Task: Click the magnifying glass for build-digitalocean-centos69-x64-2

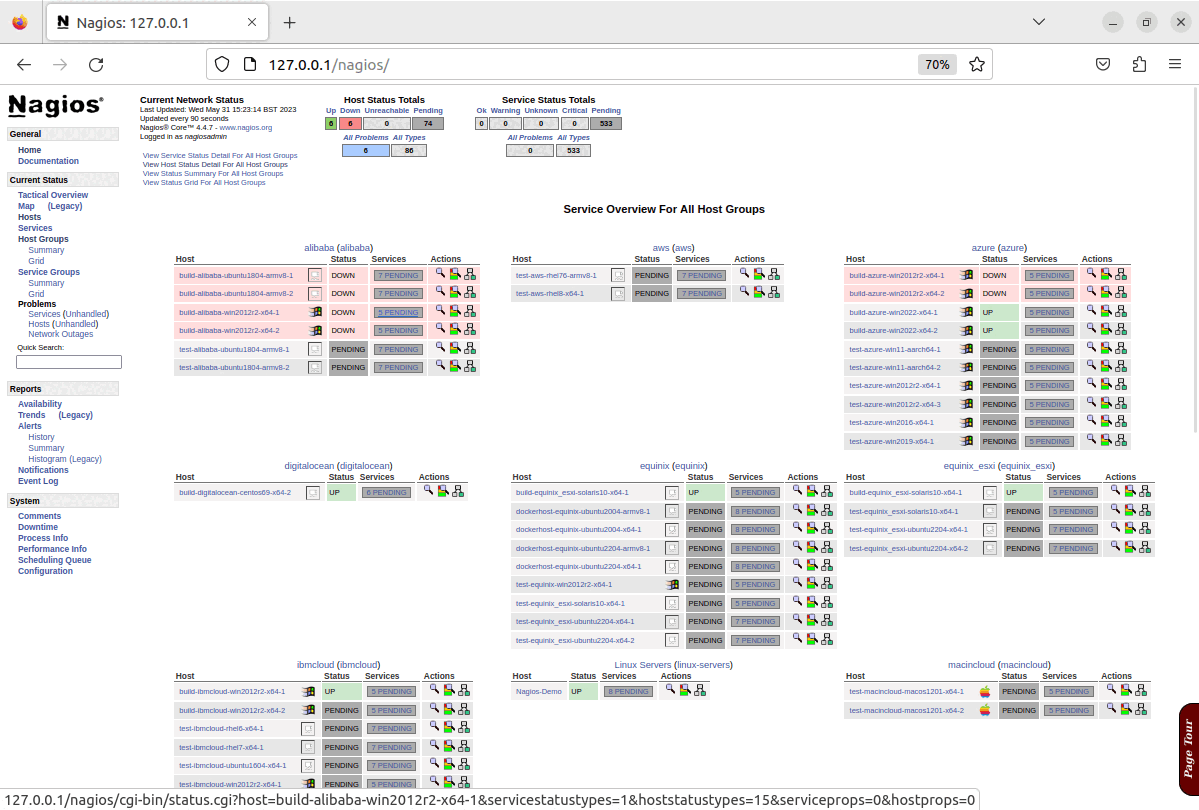Action: (x=428, y=491)
